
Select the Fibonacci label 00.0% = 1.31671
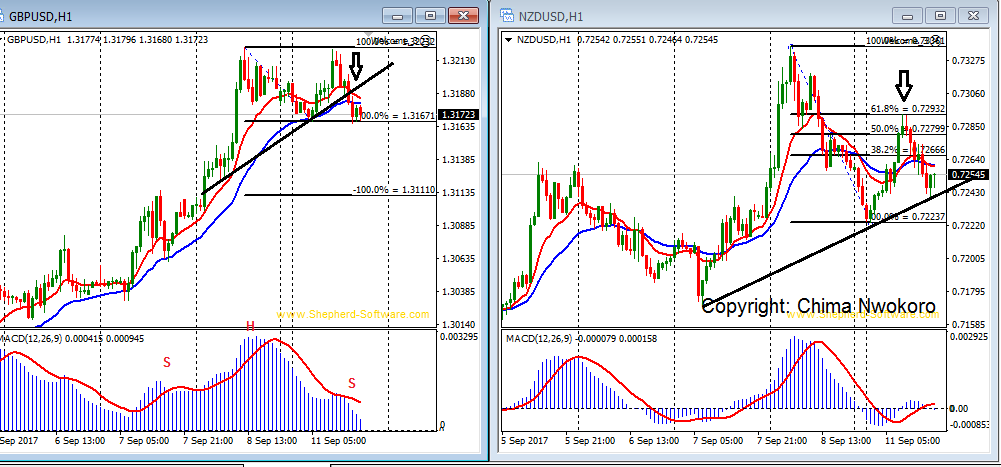coord(398,115)
